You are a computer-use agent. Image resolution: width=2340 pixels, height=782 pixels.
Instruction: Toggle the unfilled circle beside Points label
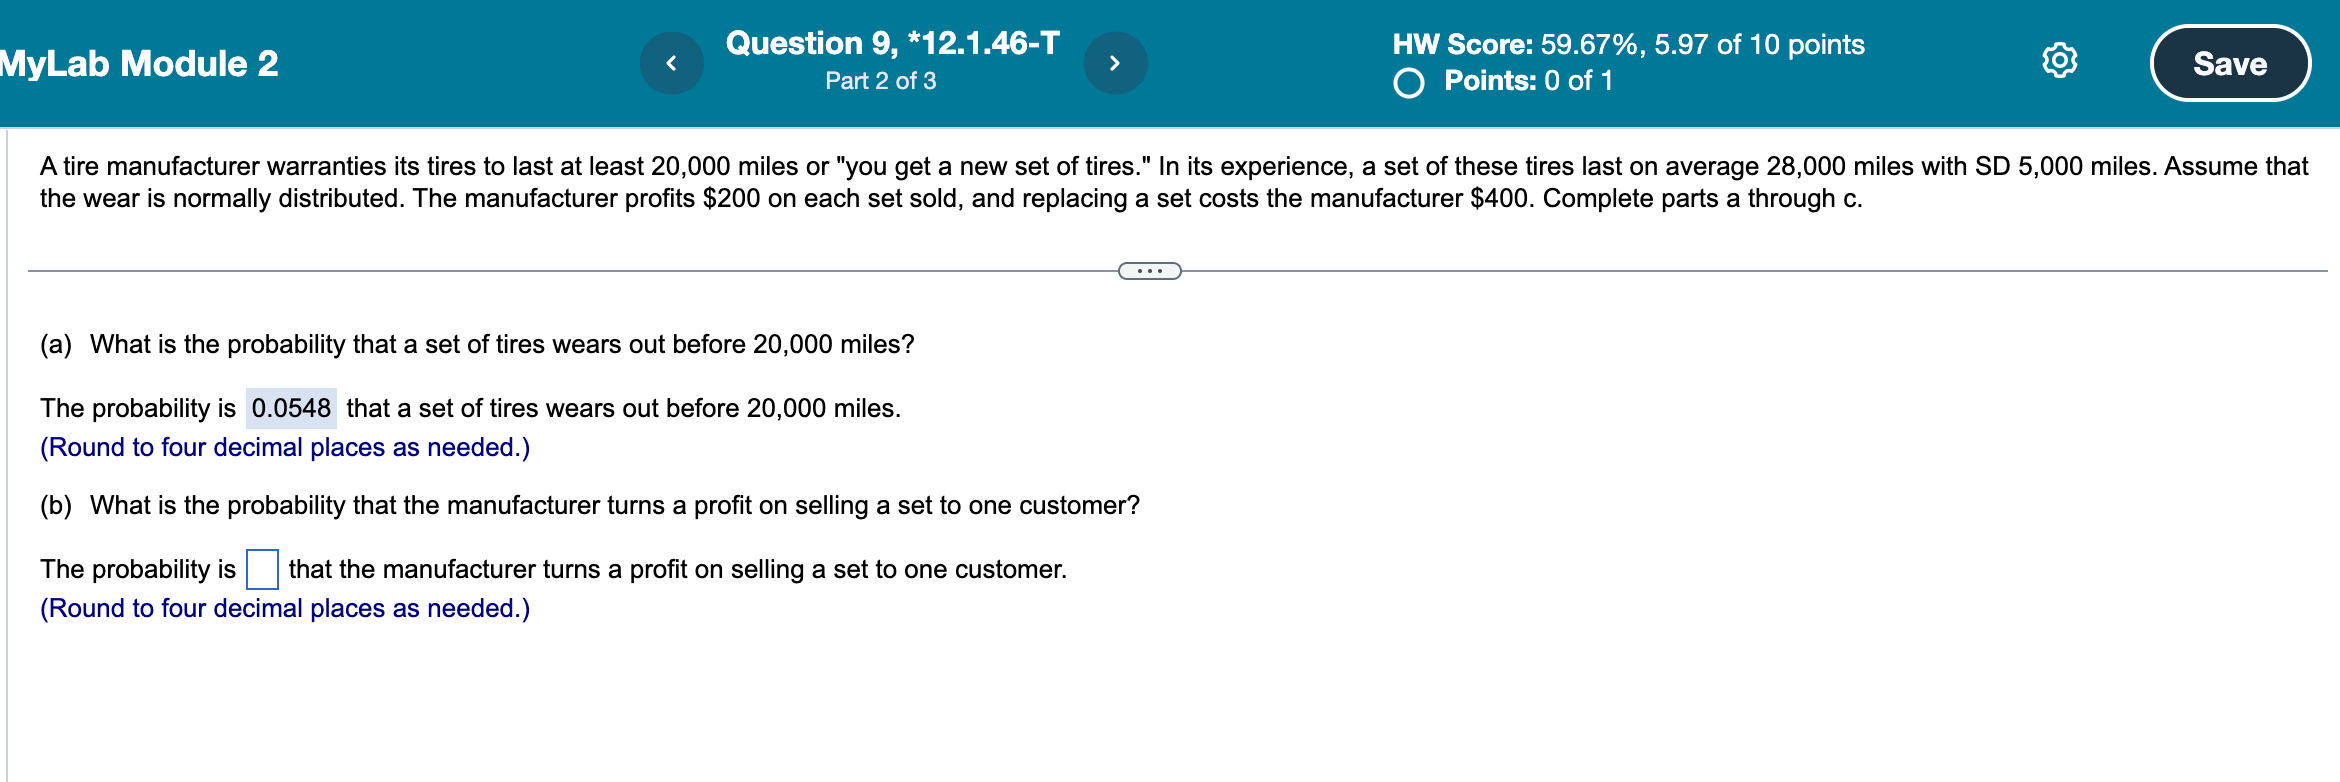(x=1408, y=84)
